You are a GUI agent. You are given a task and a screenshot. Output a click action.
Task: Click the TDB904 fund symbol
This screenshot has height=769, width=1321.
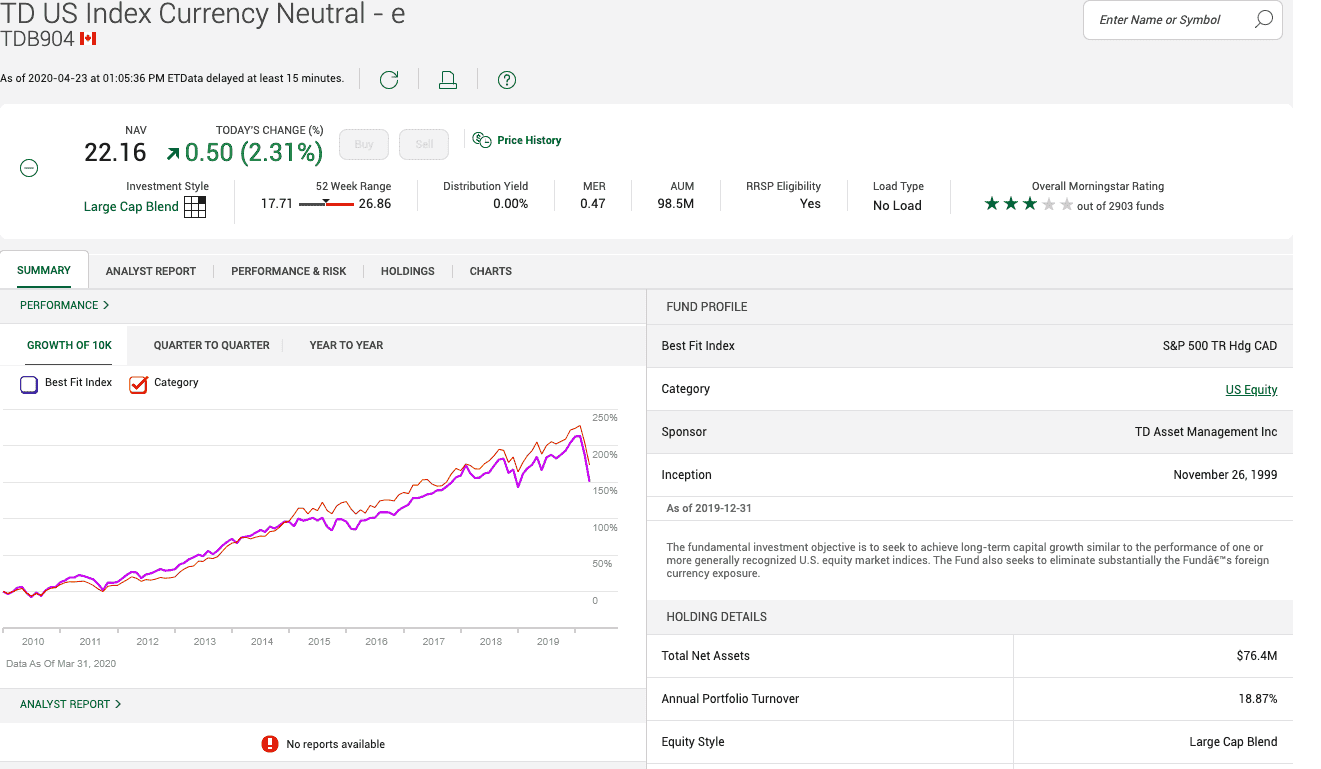click(37, 39)
